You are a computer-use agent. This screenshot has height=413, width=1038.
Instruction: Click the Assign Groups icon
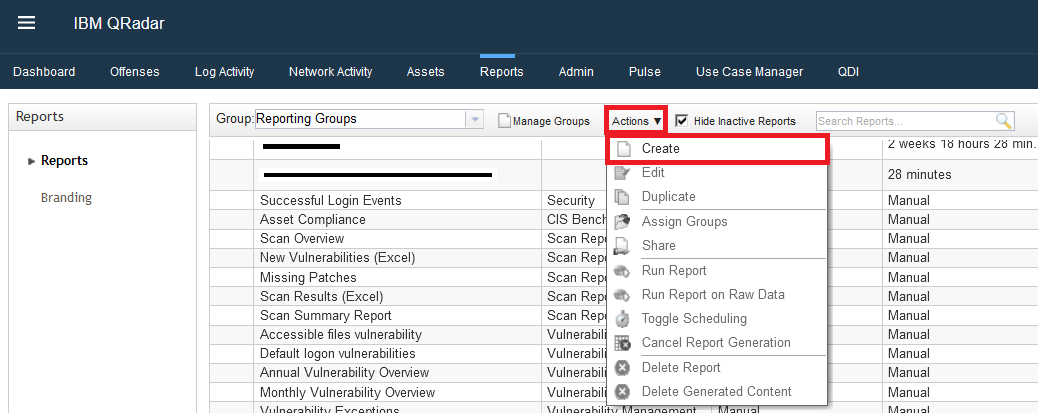[622, 222]
